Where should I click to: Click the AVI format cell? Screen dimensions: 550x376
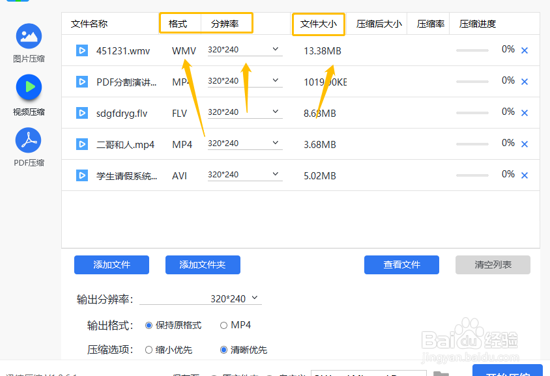(179, 176)
